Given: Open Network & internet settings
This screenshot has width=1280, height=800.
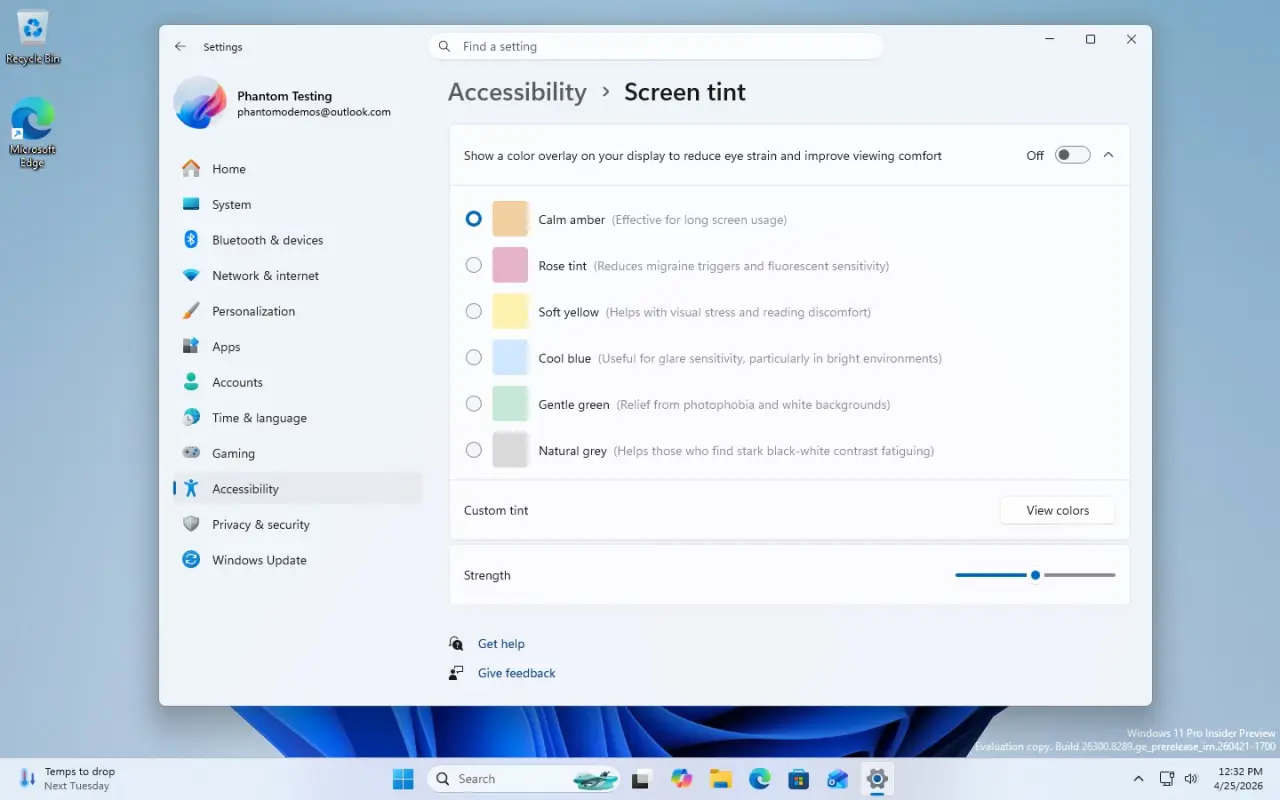Looking at the screenshot, I should pyautogui.click(x=266, y=275).
